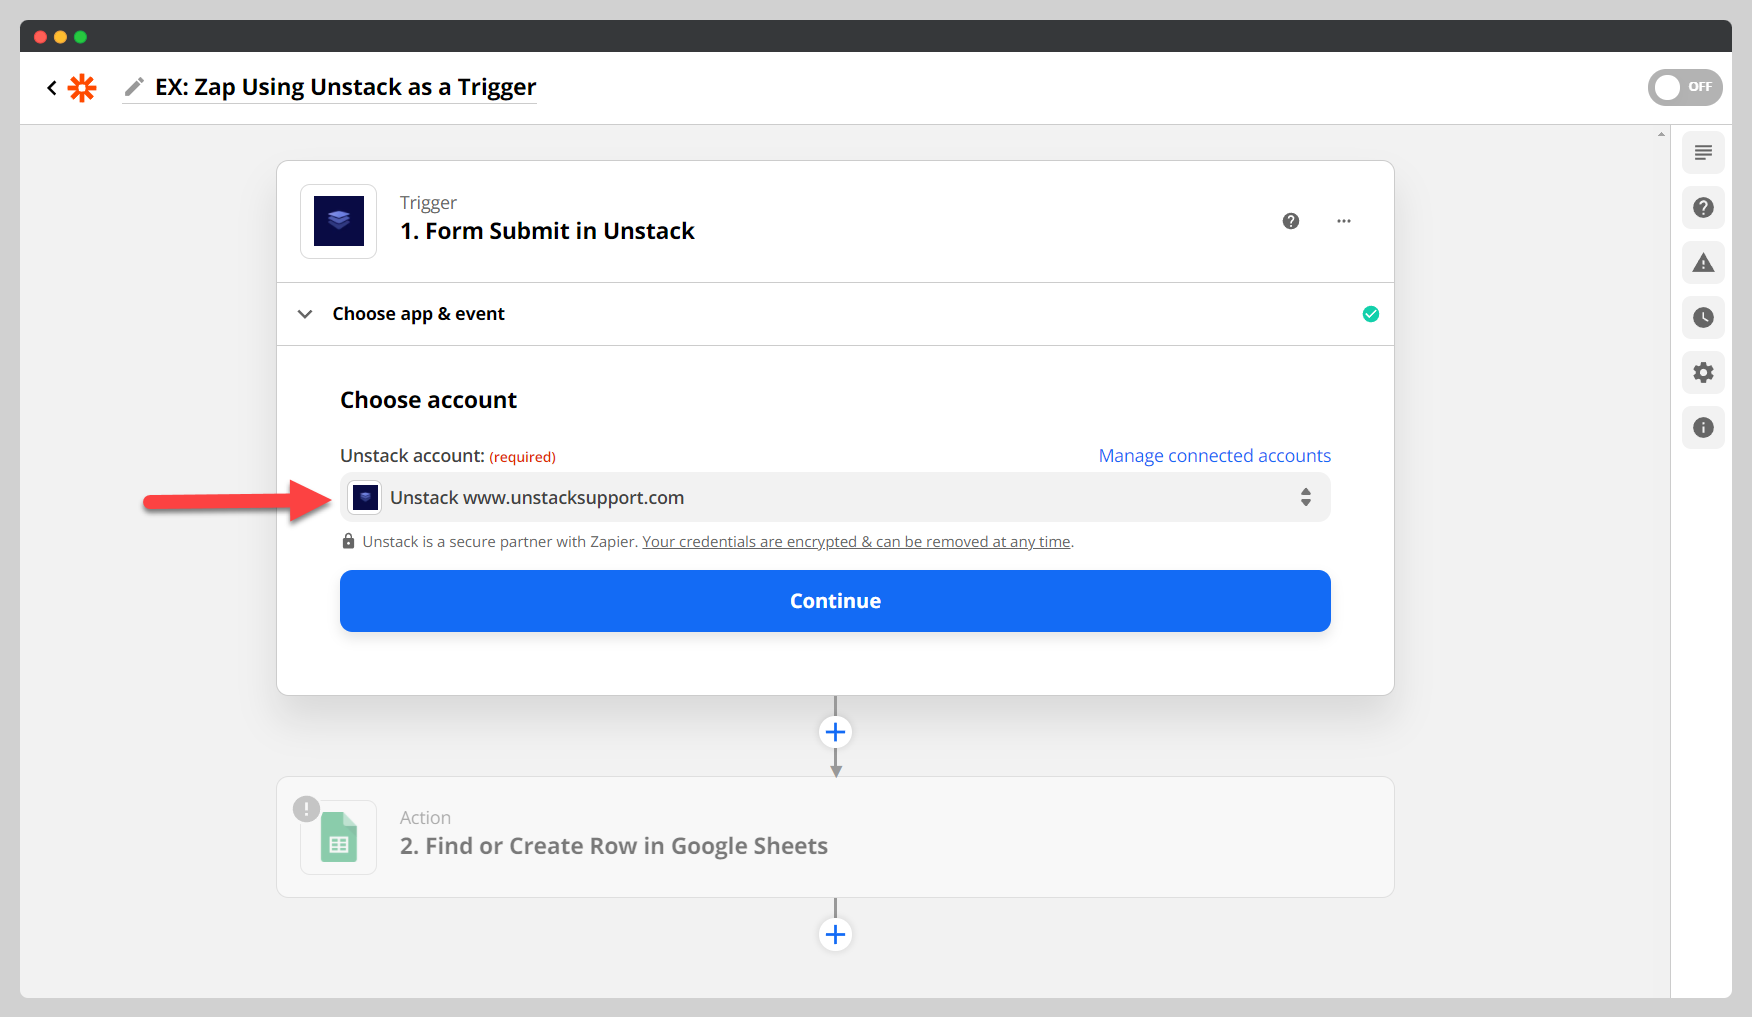Viewport: 1752px width, 1017px height.
Task: Click the blue Continue button
Action: point(835,601)
